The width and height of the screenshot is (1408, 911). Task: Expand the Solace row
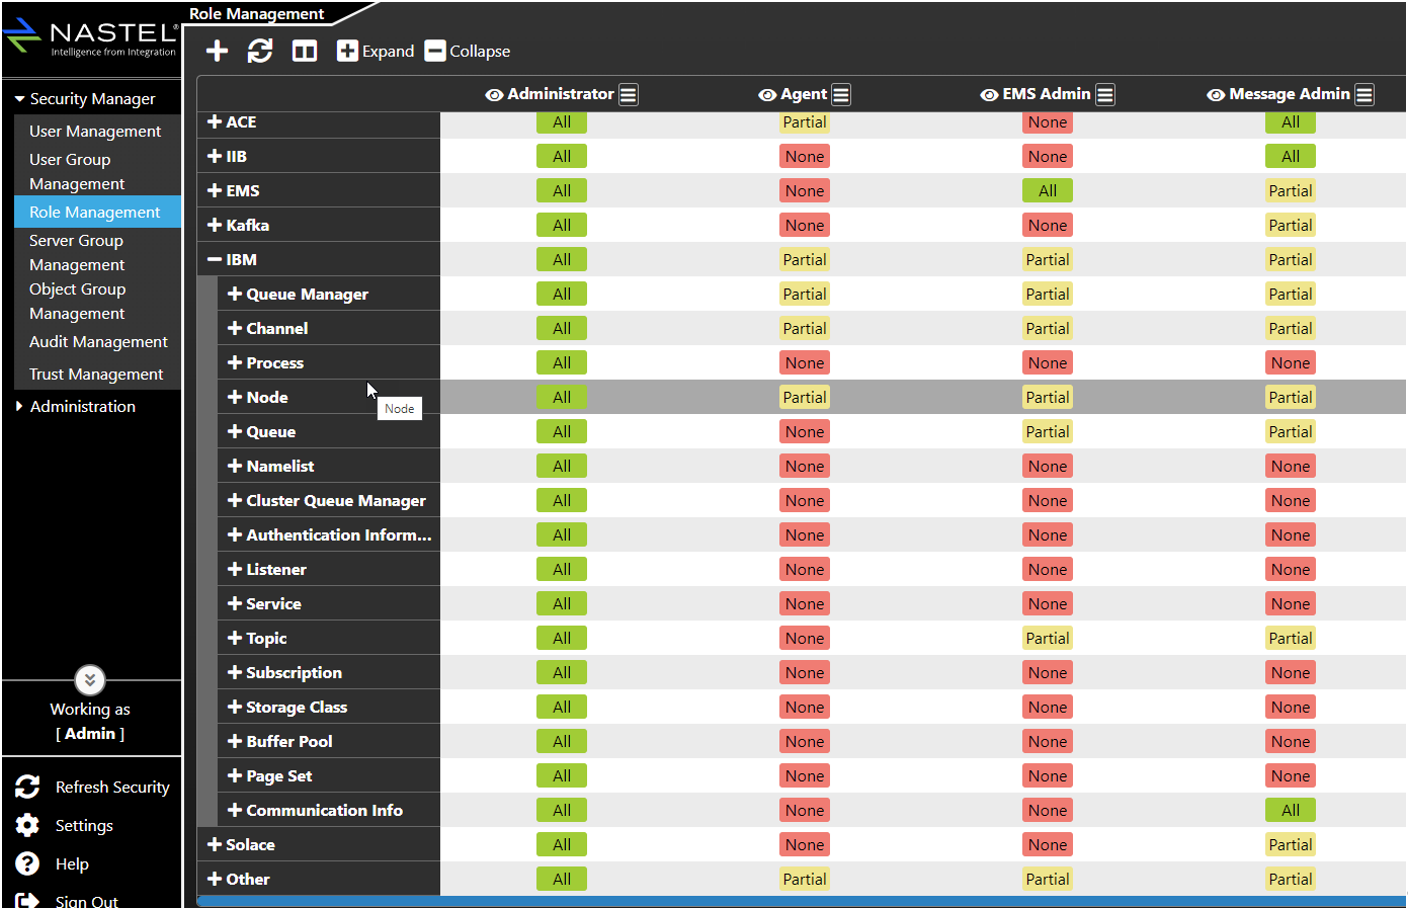[214, 844]
